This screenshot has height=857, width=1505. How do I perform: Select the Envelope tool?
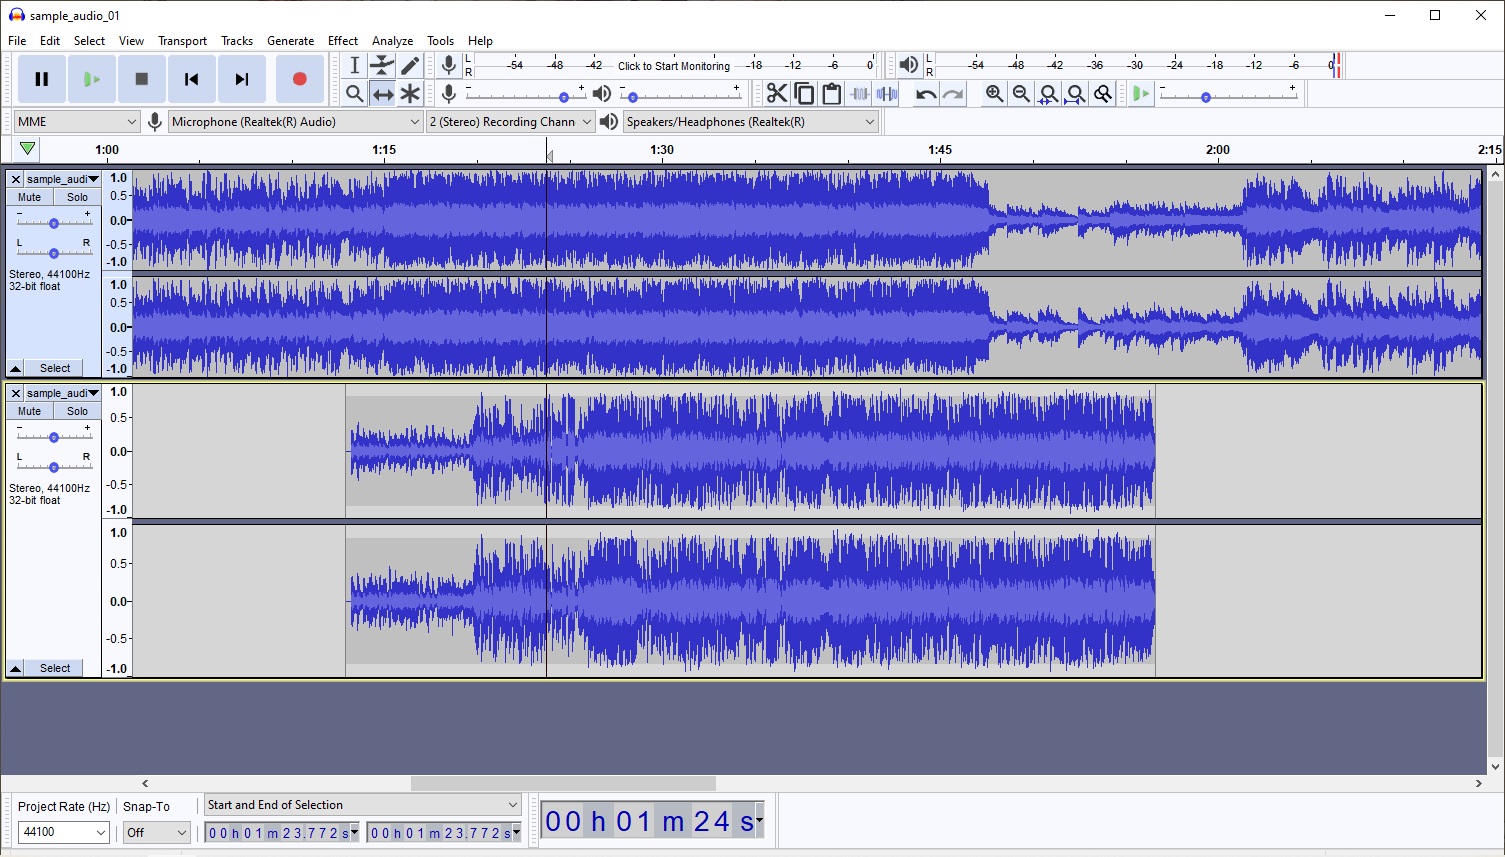382,66
